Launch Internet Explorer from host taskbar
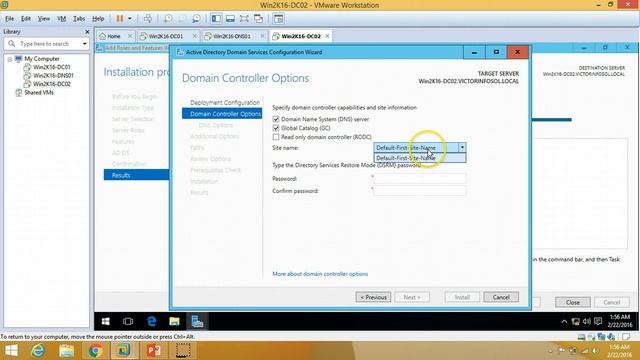Viewport: 640px width, 360px height. tap(38, 351)
